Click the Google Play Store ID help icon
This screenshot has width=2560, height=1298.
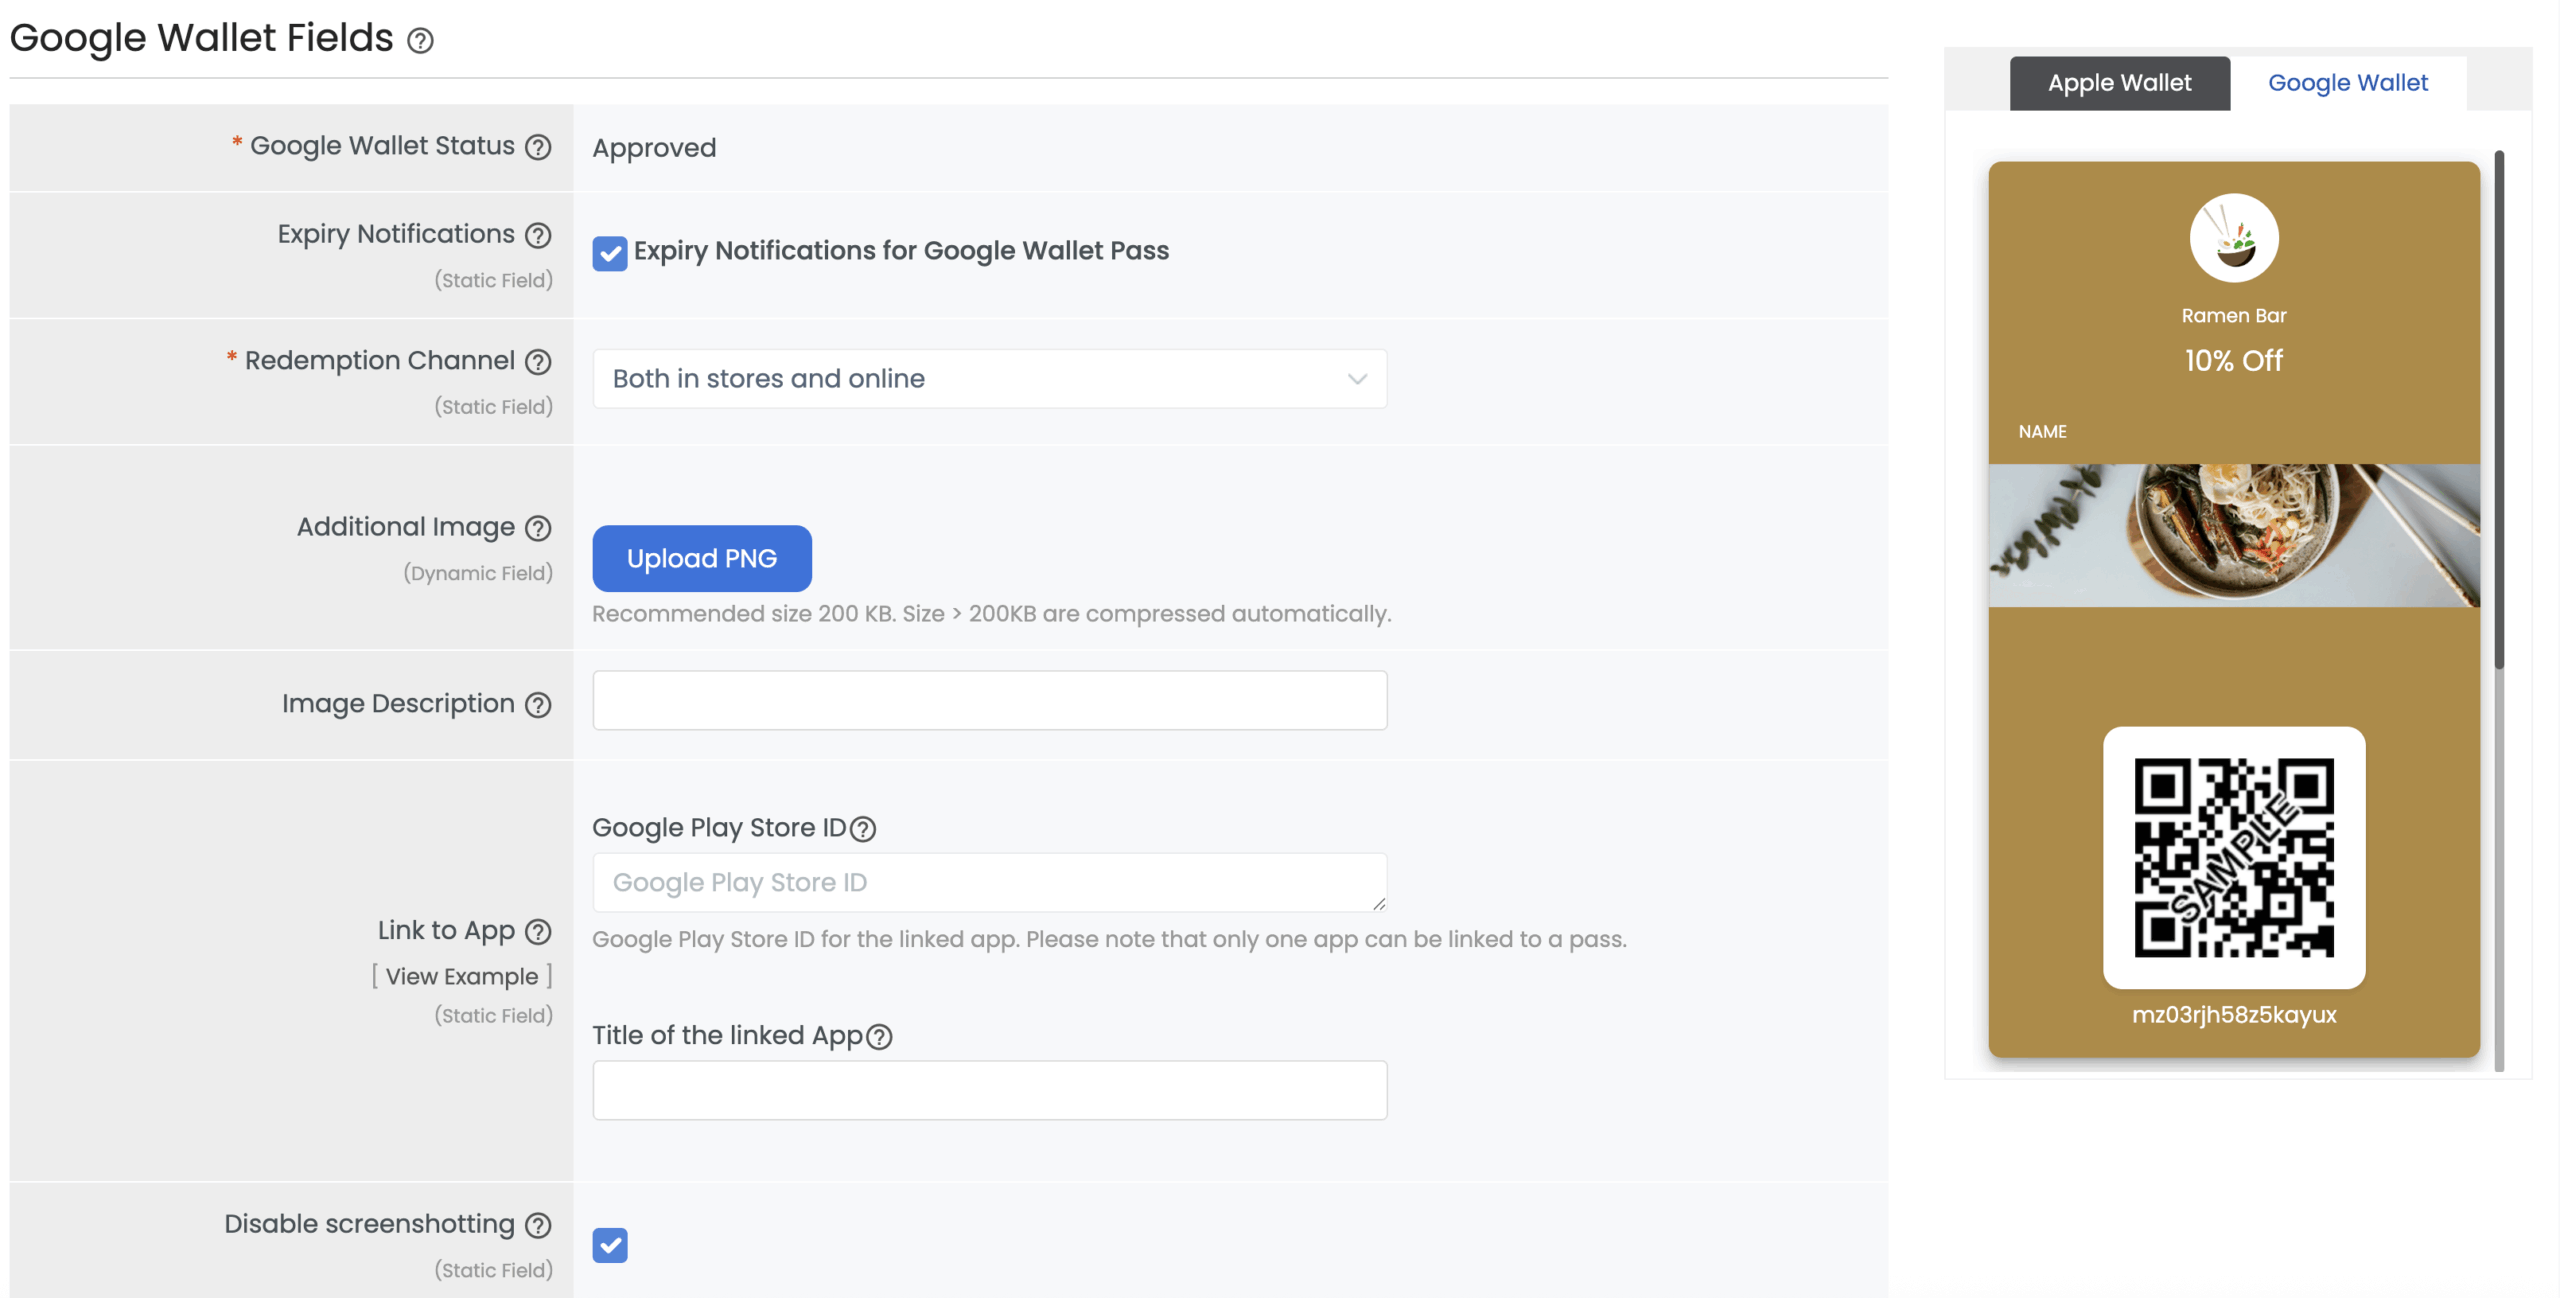(864, 829)
